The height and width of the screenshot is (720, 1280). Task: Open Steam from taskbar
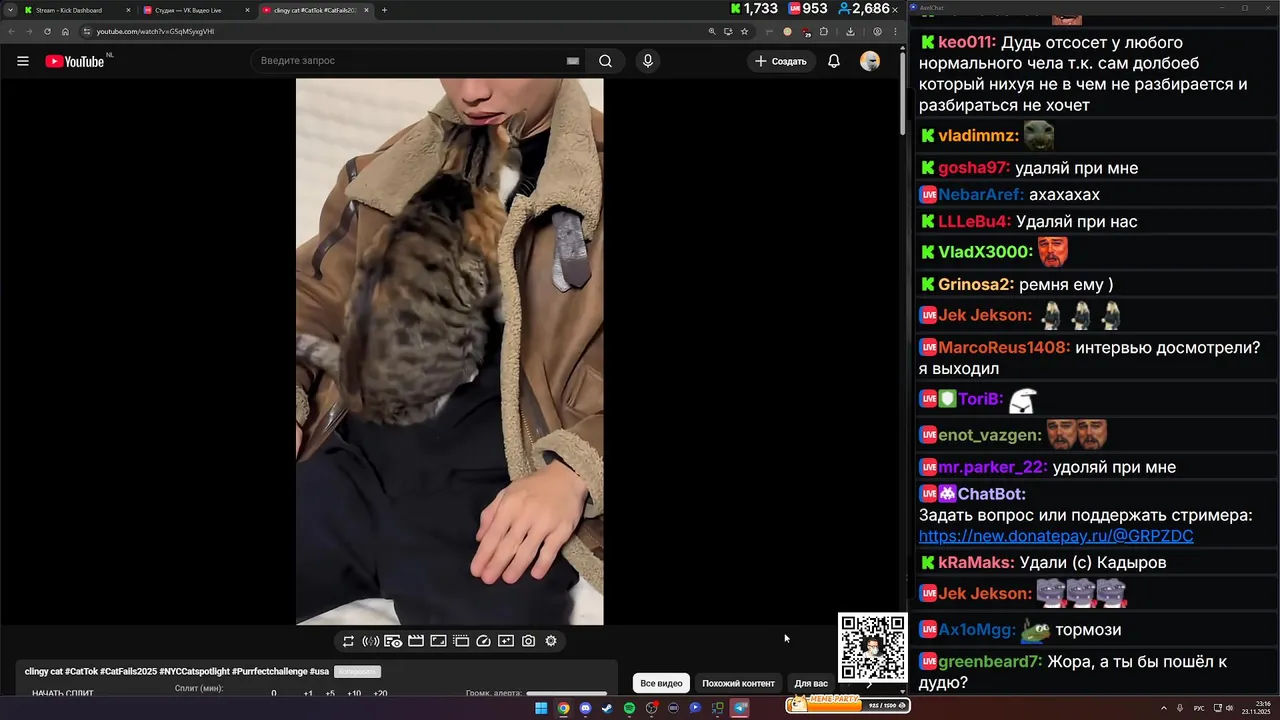[607, 708]
